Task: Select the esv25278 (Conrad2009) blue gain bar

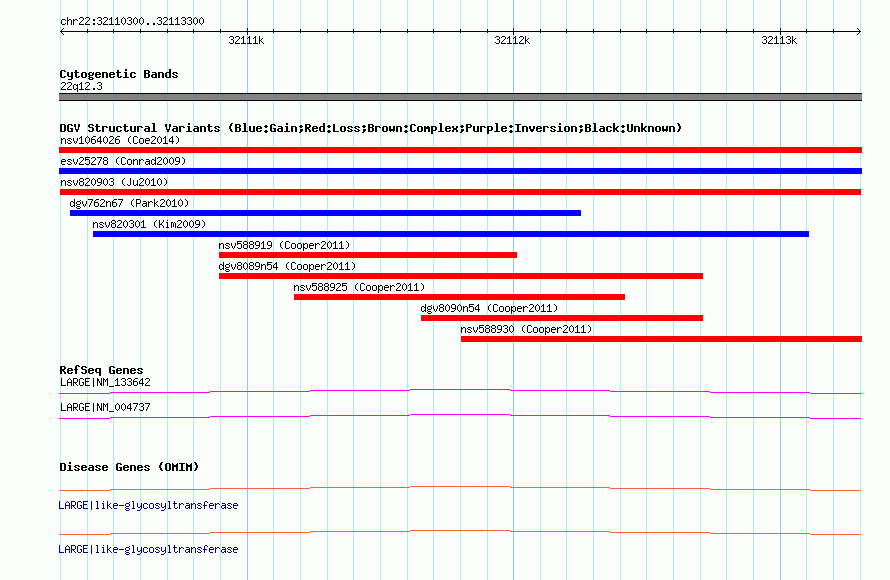Action: point(460,171)
